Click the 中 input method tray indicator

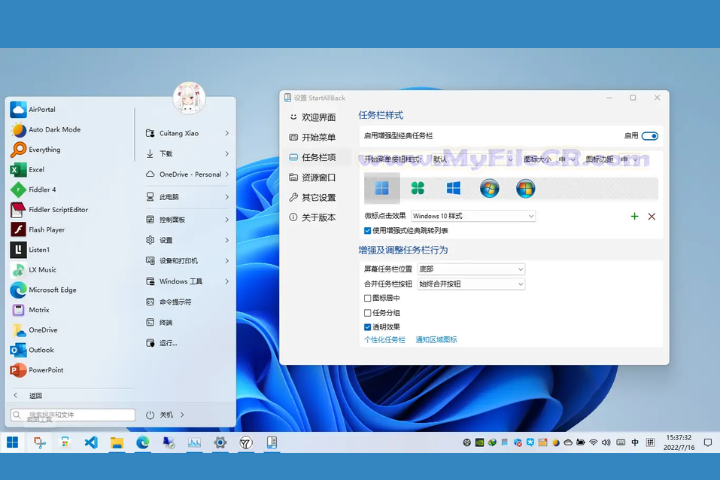point(635,442)
